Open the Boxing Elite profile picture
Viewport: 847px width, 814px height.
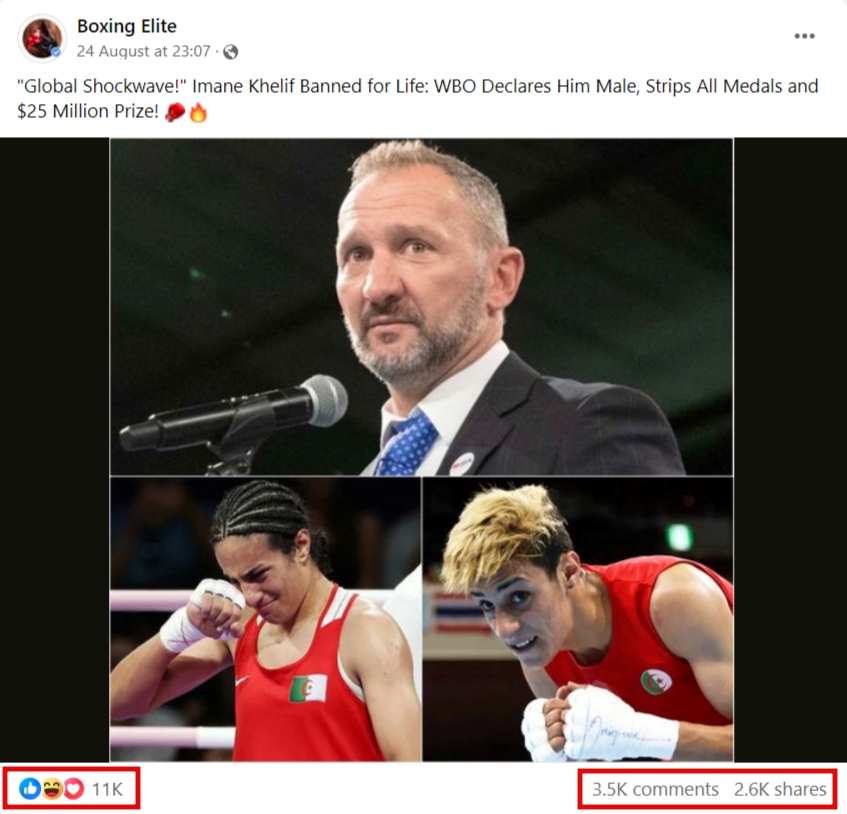click(x=42, y=38)
